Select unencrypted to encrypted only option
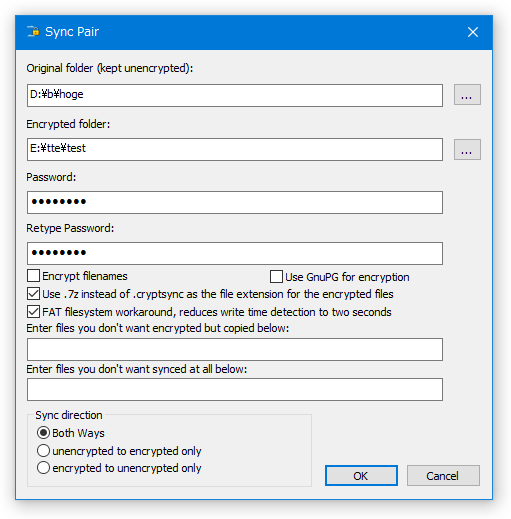 (43, 451)
